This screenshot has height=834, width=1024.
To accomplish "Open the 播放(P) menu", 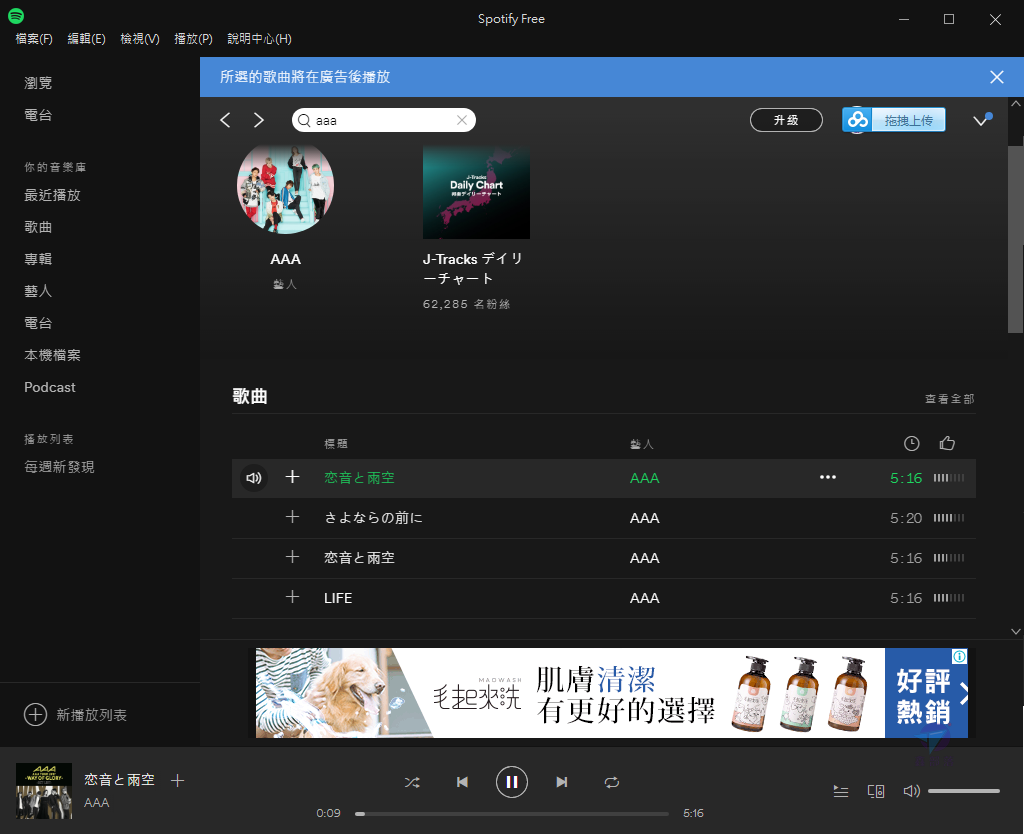I will pos(193,39).
